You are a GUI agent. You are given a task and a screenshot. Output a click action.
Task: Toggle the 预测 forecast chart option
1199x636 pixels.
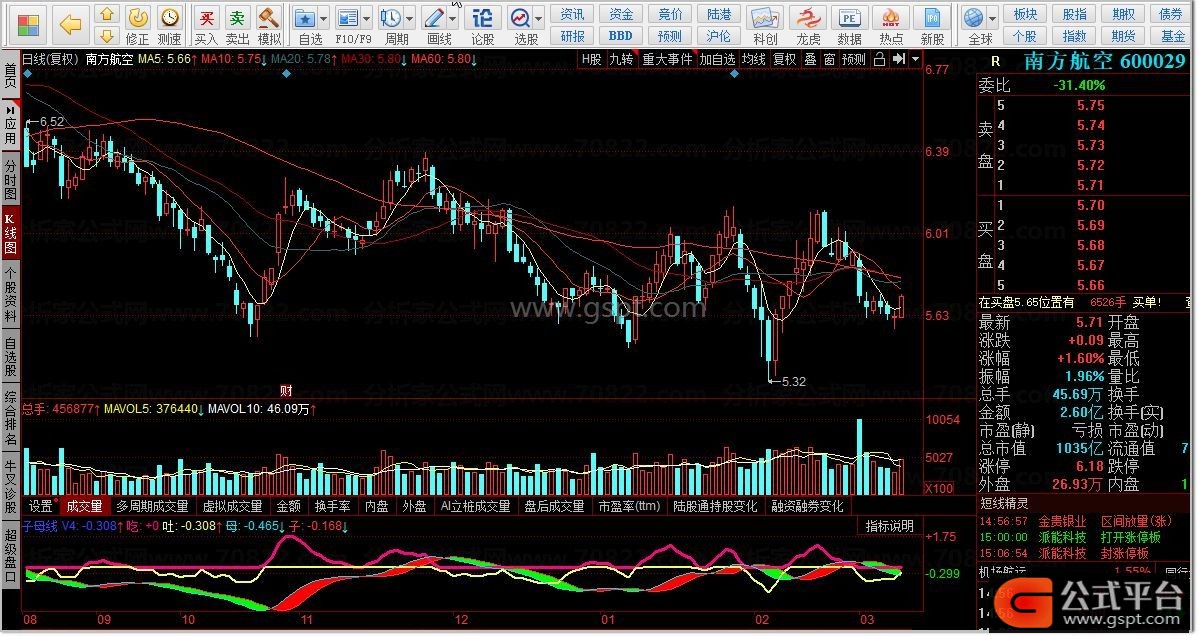853,59
